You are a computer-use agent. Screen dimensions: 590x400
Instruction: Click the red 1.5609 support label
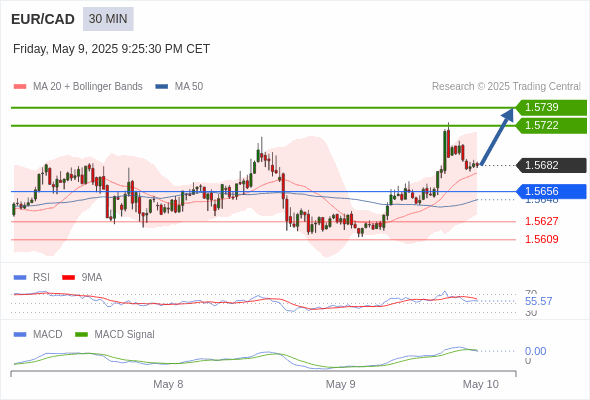(x=541, y=239)
